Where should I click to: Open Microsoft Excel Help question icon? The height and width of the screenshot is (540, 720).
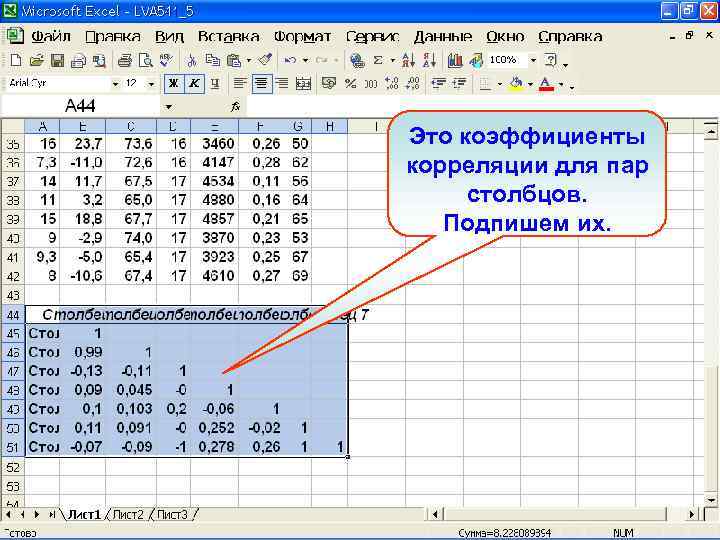tap(550, 60)
